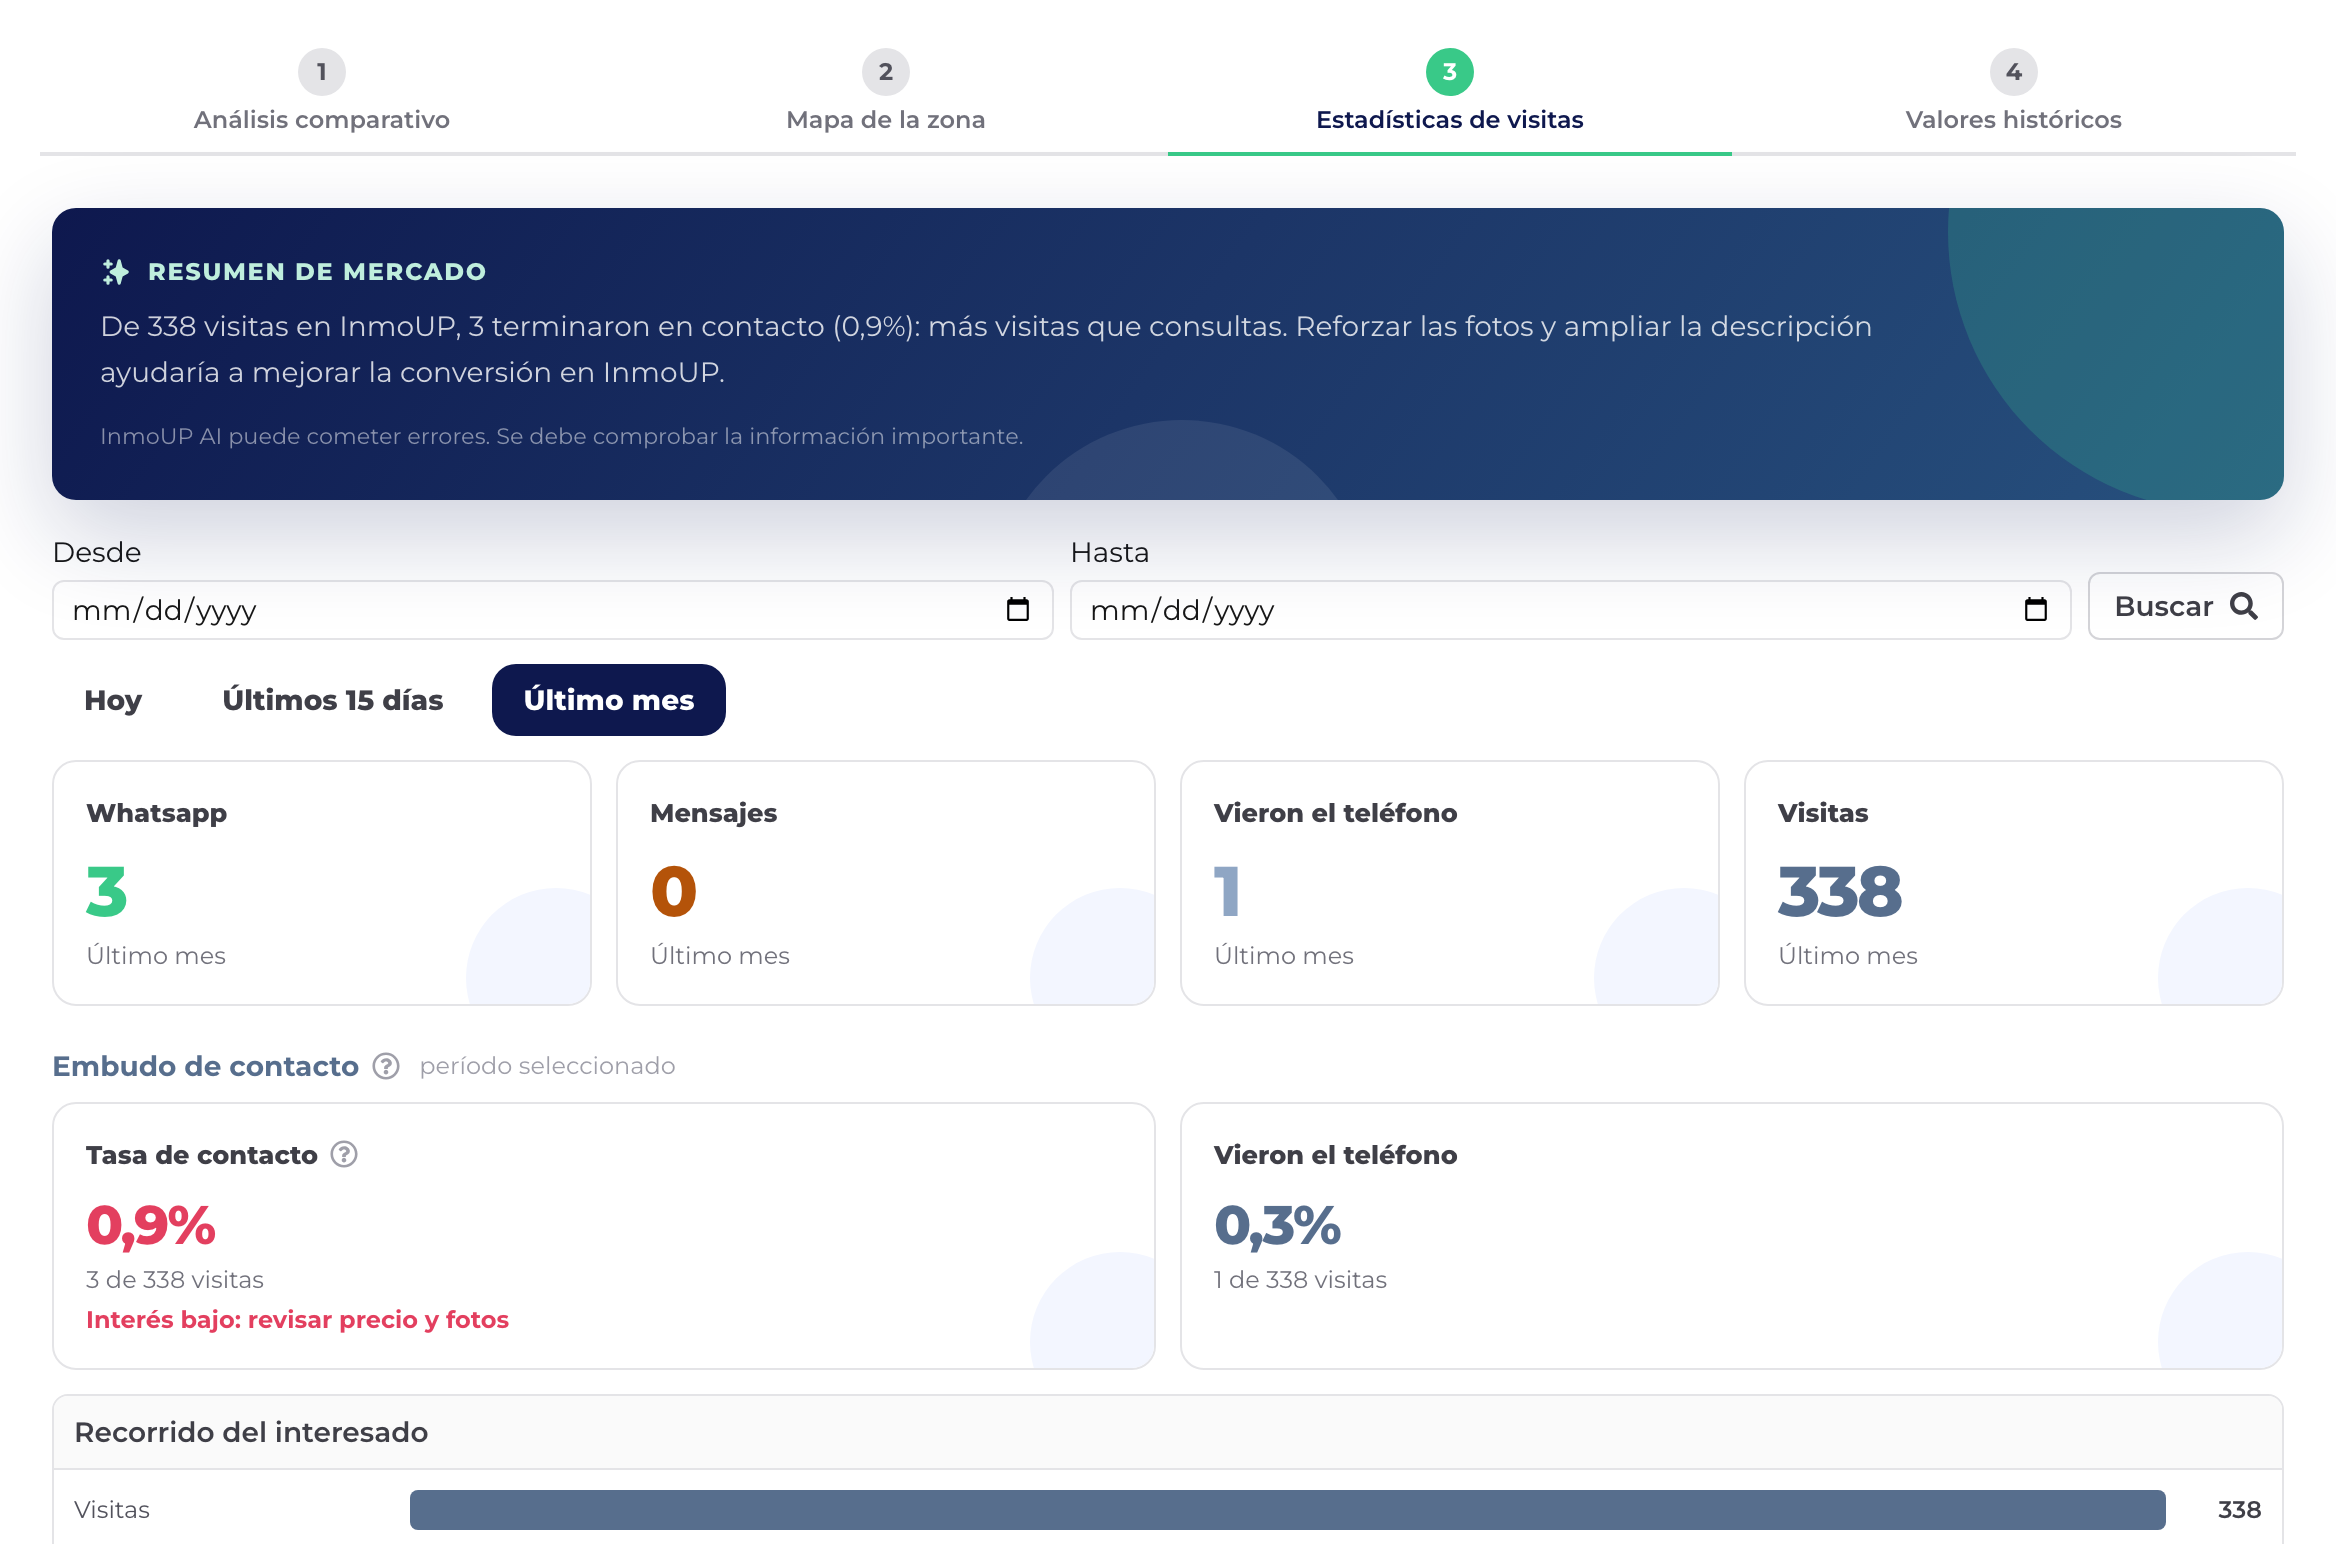The height and width of the screenshot is (1544, 2336).
Task: Click the magnifier icon in Buscar
Action: 2244,606
